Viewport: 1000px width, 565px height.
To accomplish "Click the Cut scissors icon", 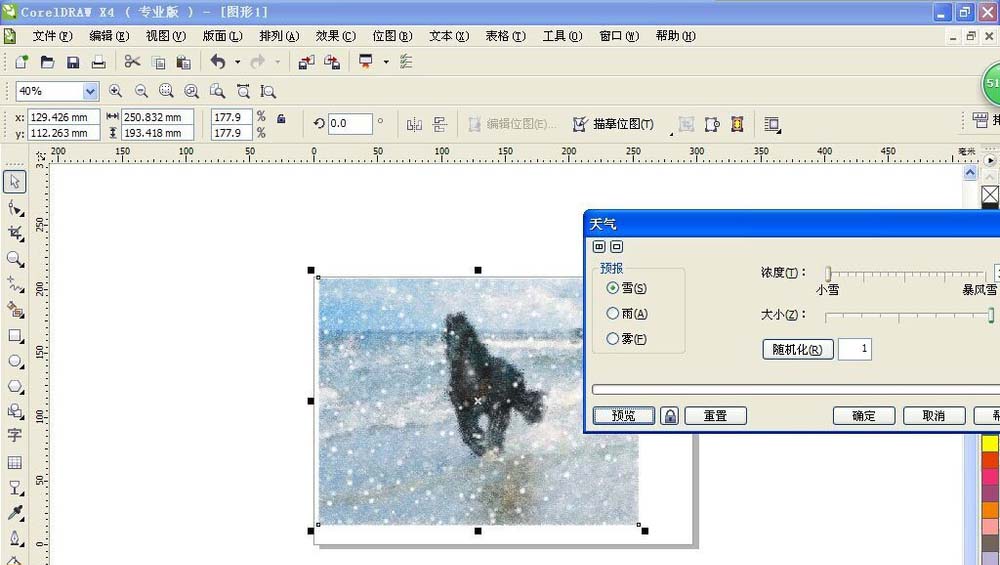I will click(132, 62).
